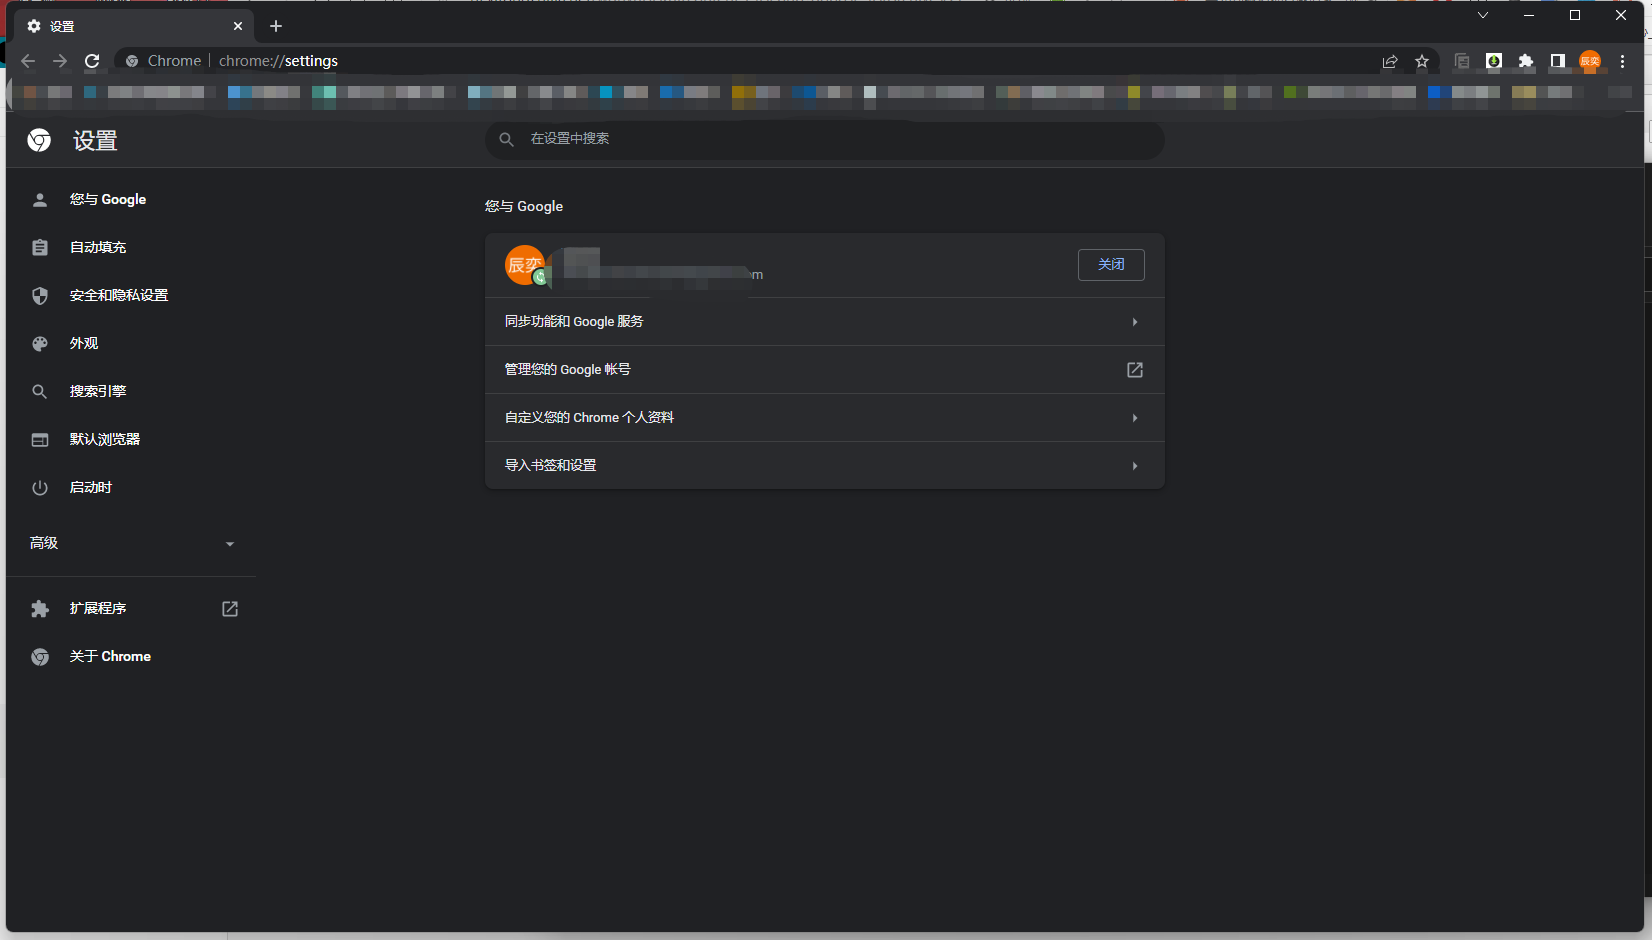Click the share page icon in address bar

(1390, 61)
